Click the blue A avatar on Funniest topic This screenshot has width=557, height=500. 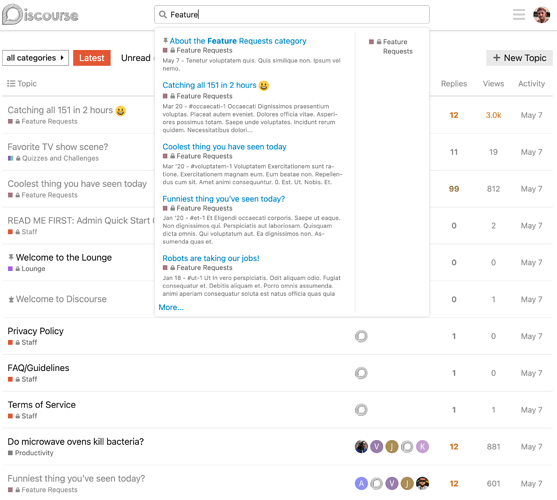click(x=361, y=483)
